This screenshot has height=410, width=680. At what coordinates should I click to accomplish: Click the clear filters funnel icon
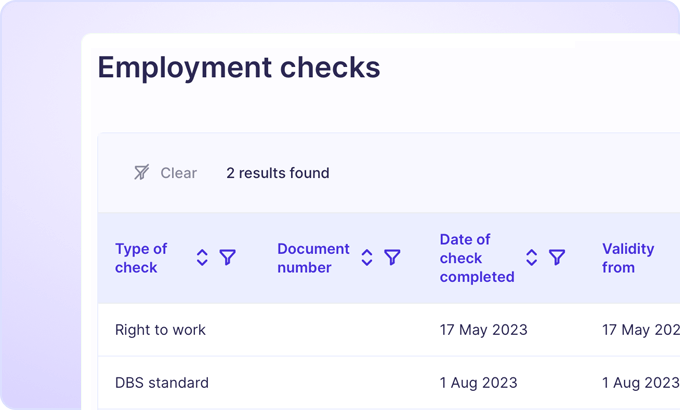tap(142, 173)
